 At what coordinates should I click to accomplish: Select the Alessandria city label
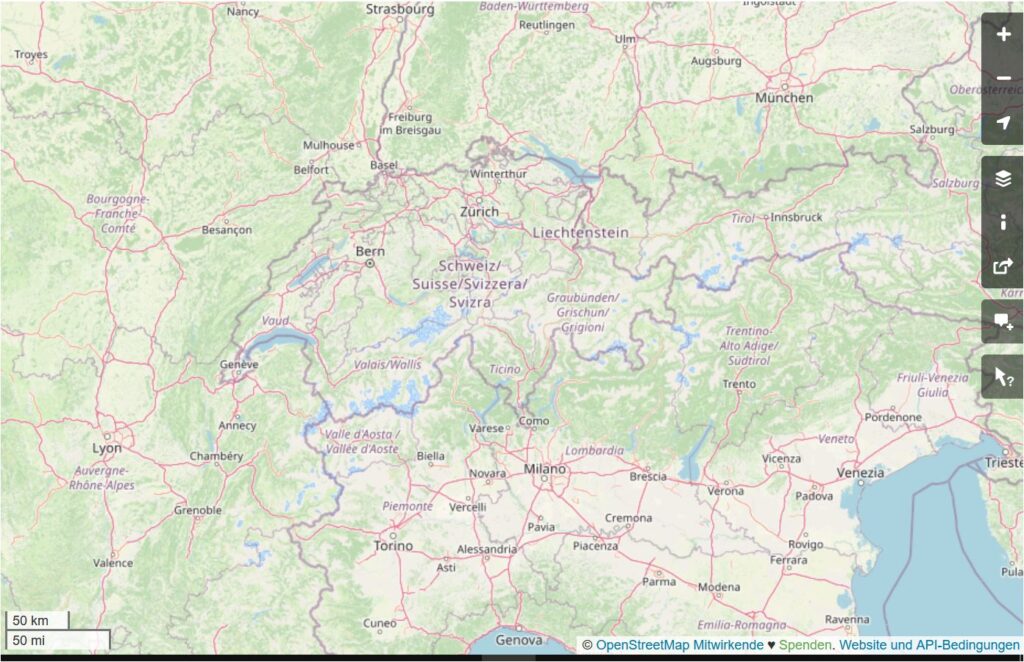click(x=487, y=550)
